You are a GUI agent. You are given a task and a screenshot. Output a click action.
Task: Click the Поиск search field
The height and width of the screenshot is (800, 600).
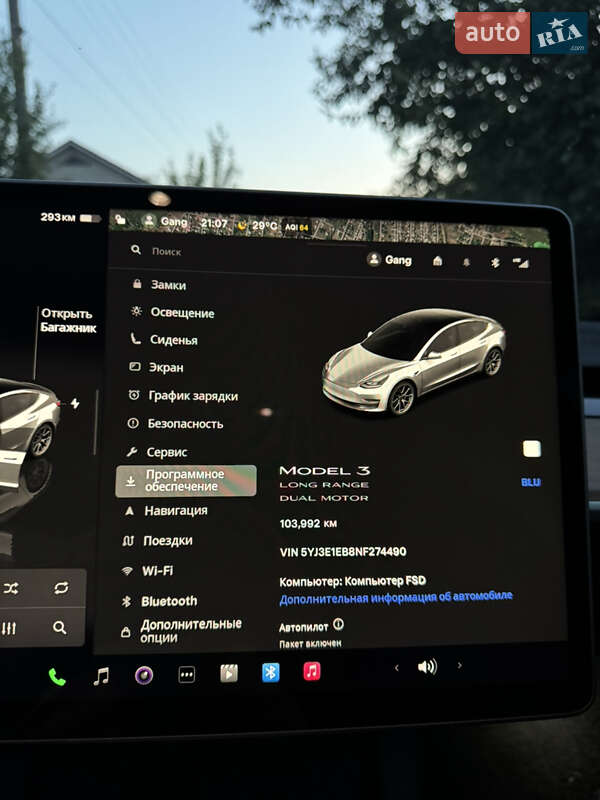click(x=167, y=251)
